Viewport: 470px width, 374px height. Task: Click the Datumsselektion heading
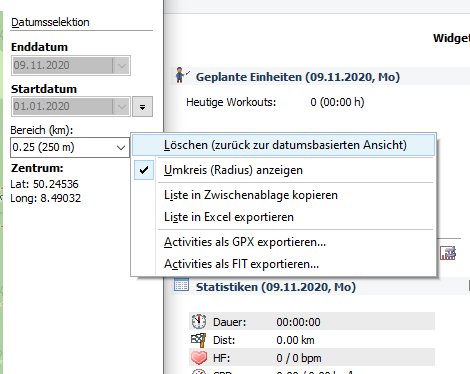click(x=50, y=22)
